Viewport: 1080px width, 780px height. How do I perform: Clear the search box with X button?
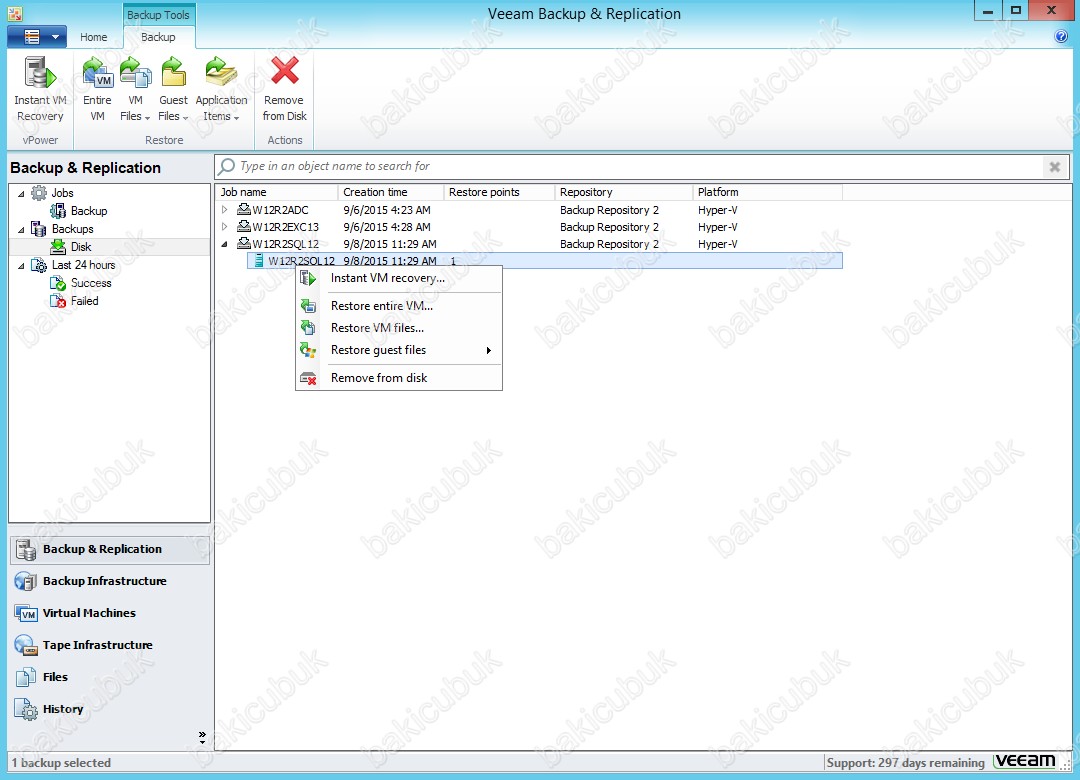(1055, 166)
